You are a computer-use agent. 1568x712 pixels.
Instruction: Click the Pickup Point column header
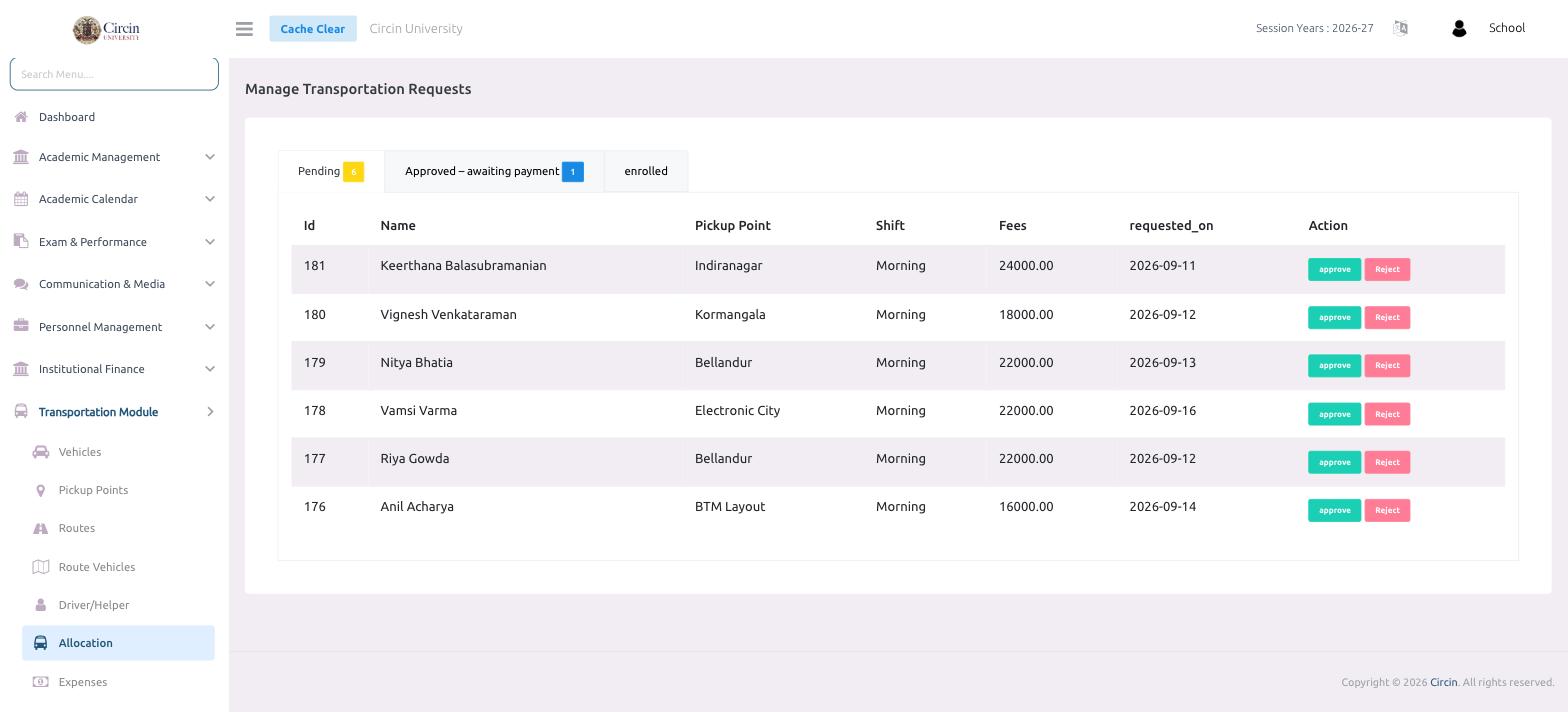733,225
